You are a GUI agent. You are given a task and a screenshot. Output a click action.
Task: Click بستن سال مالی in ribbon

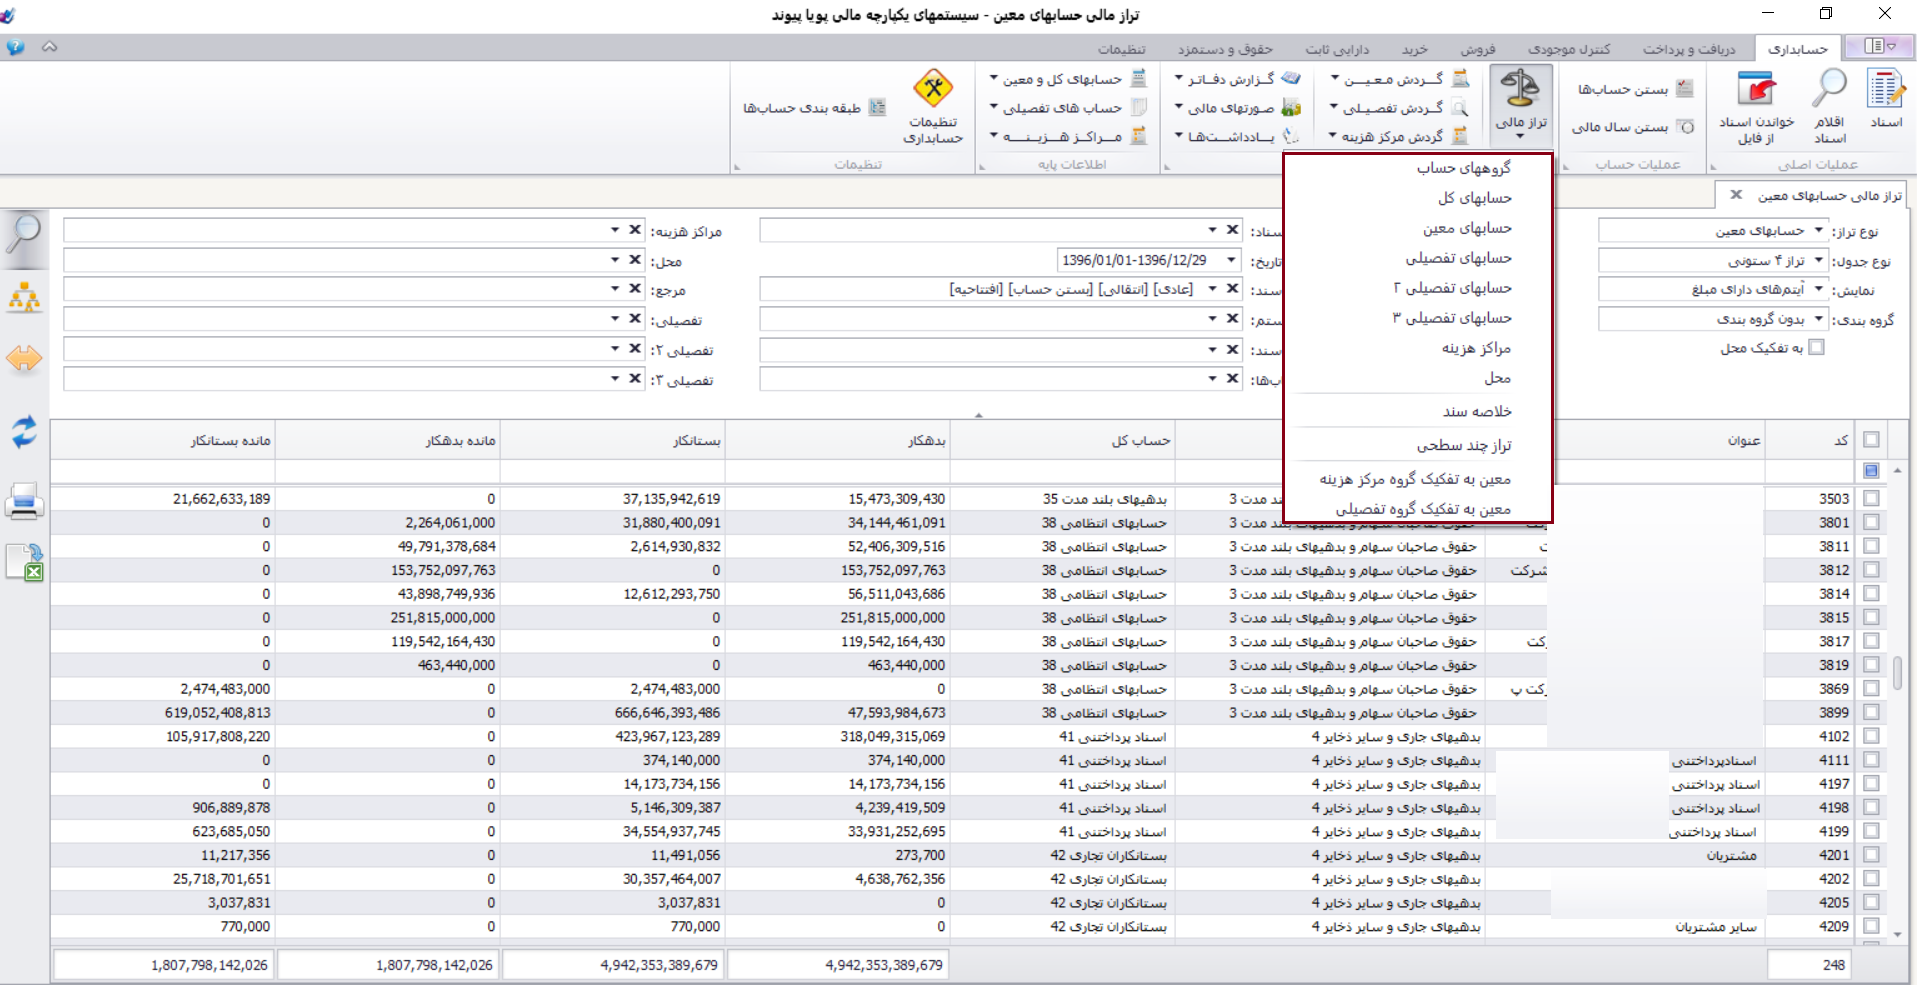(1632, 127)
